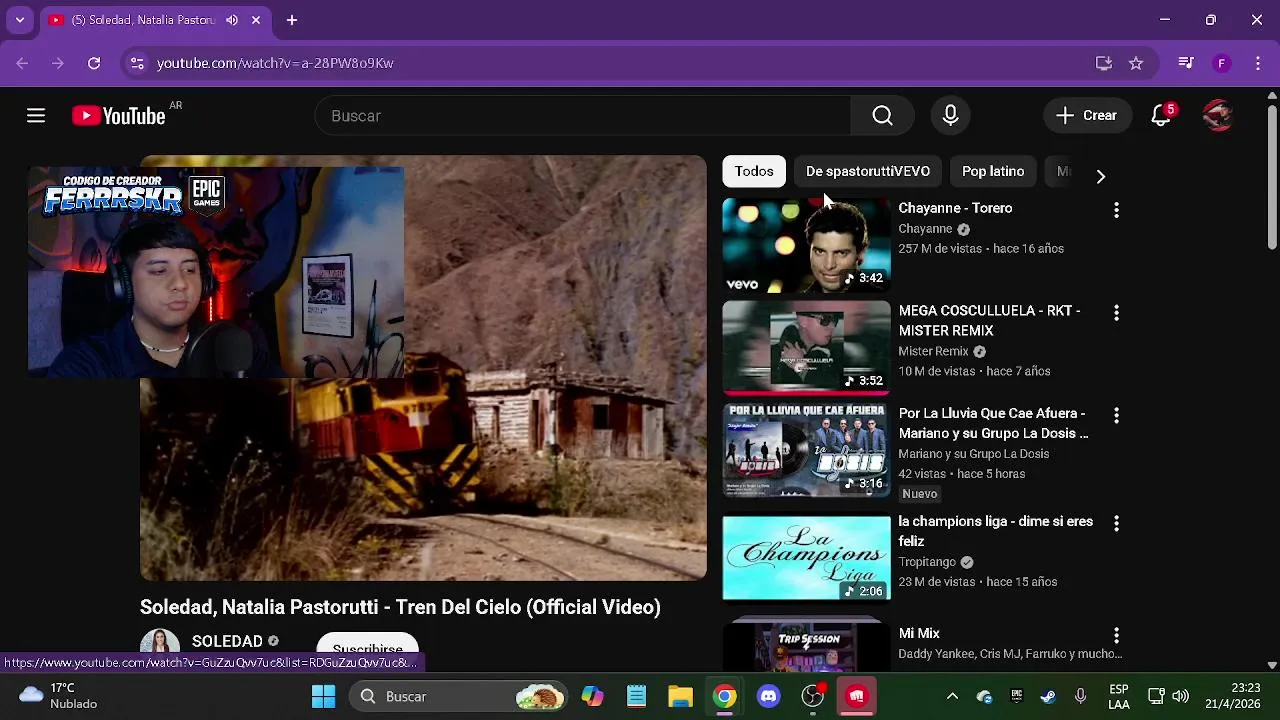
Task: Open Mi Mix playlist title
Action: (919, 633)
